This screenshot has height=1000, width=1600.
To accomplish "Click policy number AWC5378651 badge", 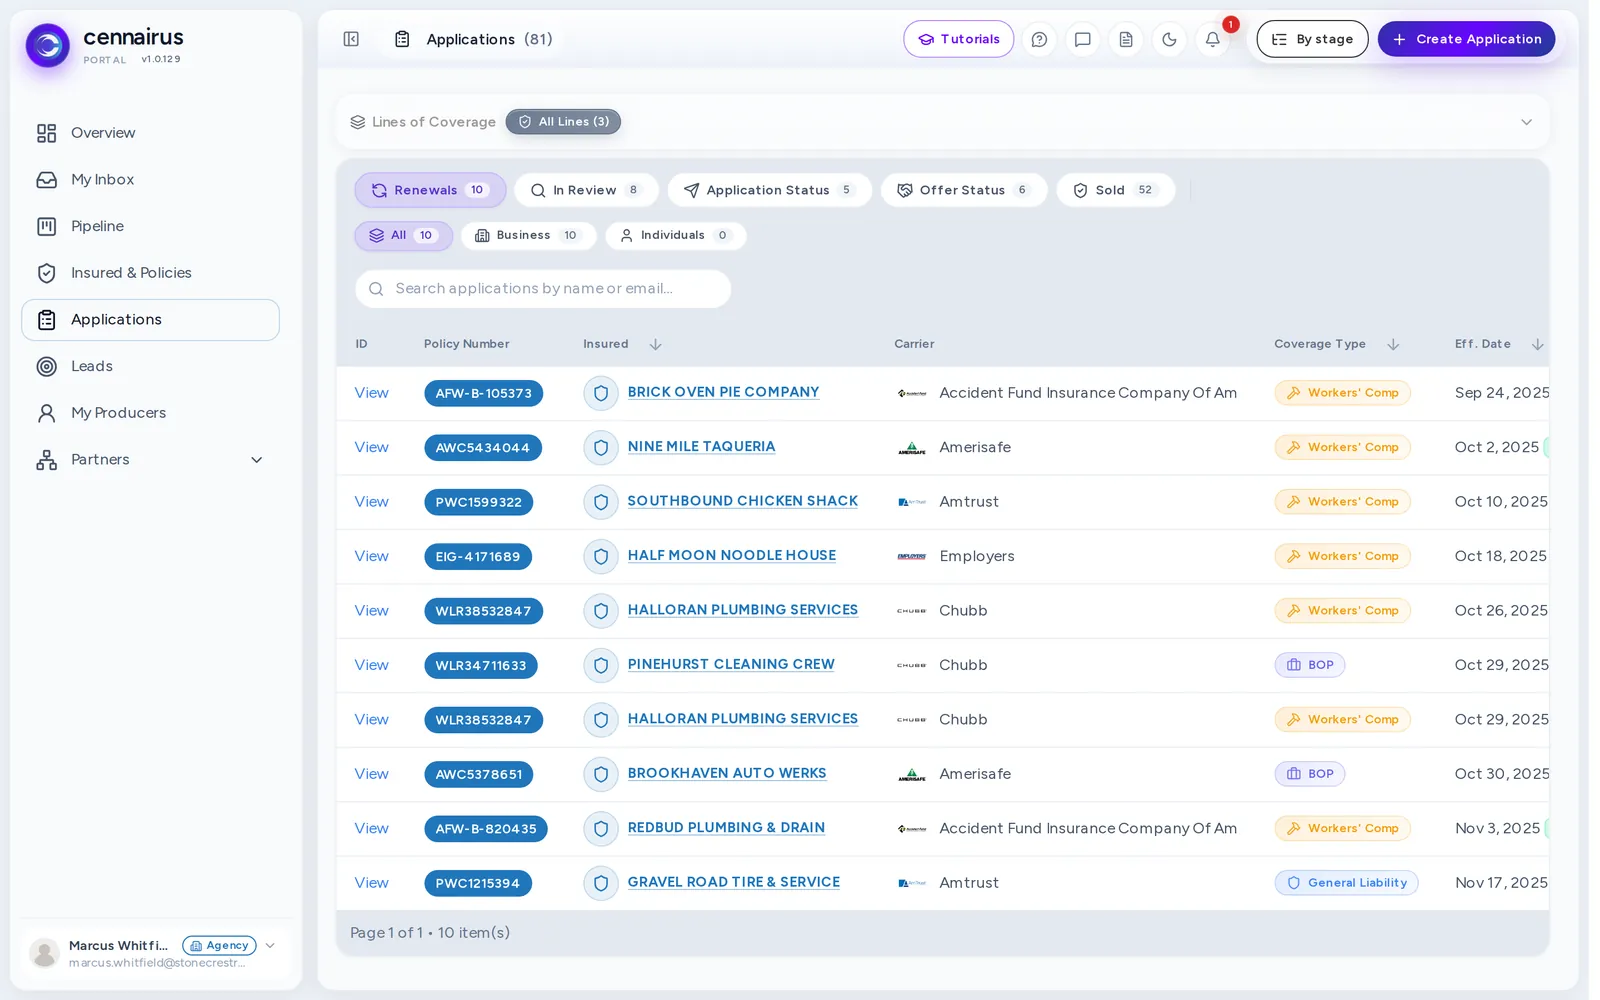I will click(478, 774).
